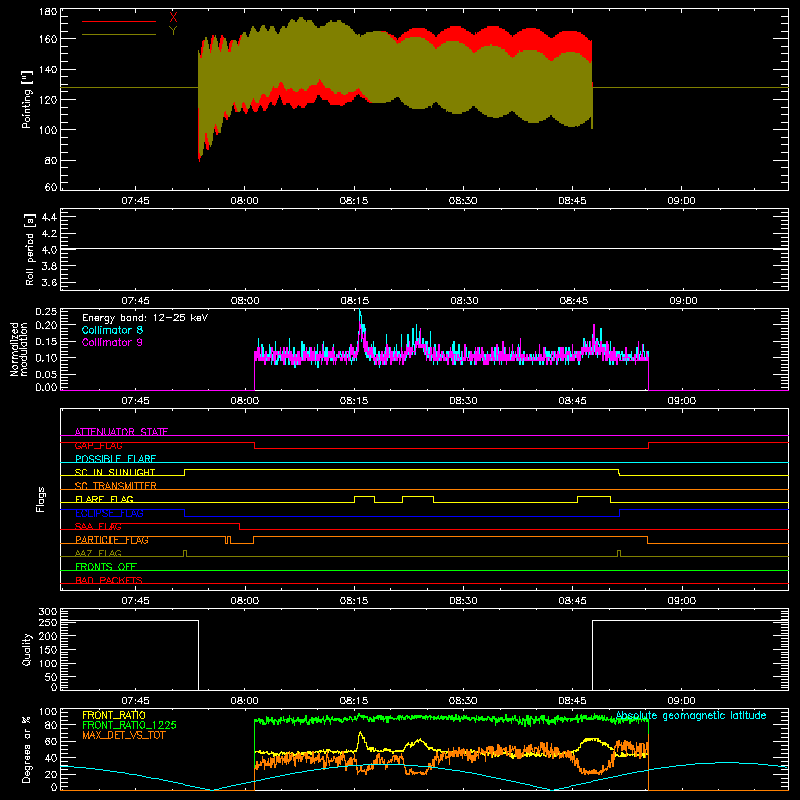
Task: Click the 250 tick on Quality axis
Action: pyautogui.click(x=48, y=622)
